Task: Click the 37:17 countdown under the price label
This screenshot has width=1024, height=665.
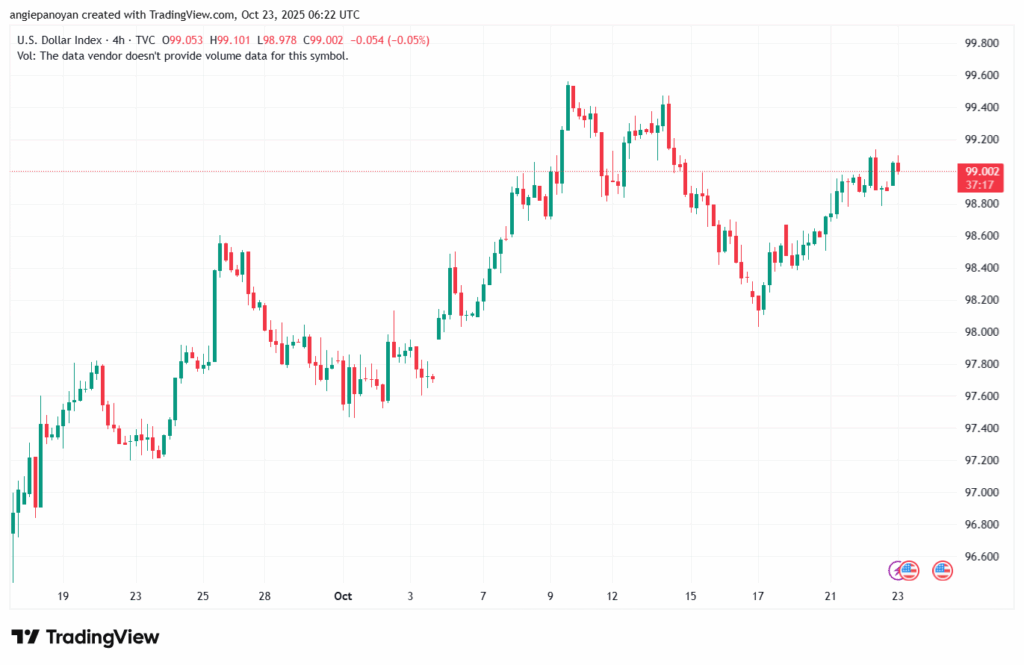Action: pyautogui.click(x=976, y=185)
